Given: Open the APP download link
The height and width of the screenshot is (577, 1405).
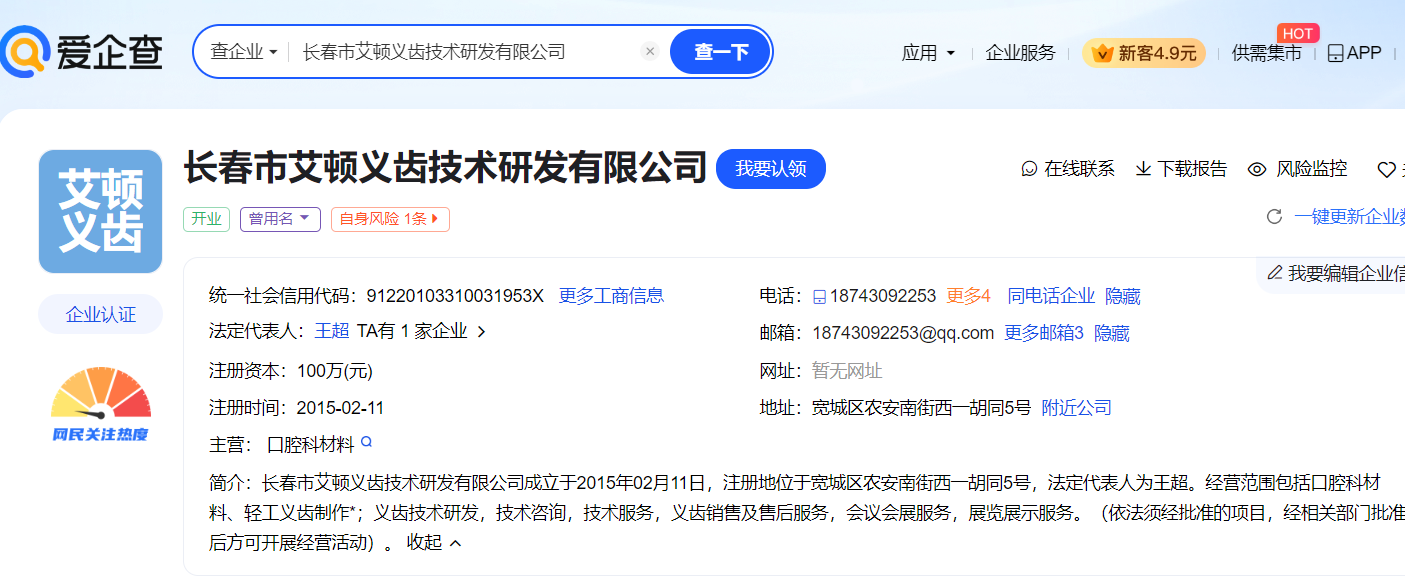Looking at the screenshot, I should click(1354, 53).
